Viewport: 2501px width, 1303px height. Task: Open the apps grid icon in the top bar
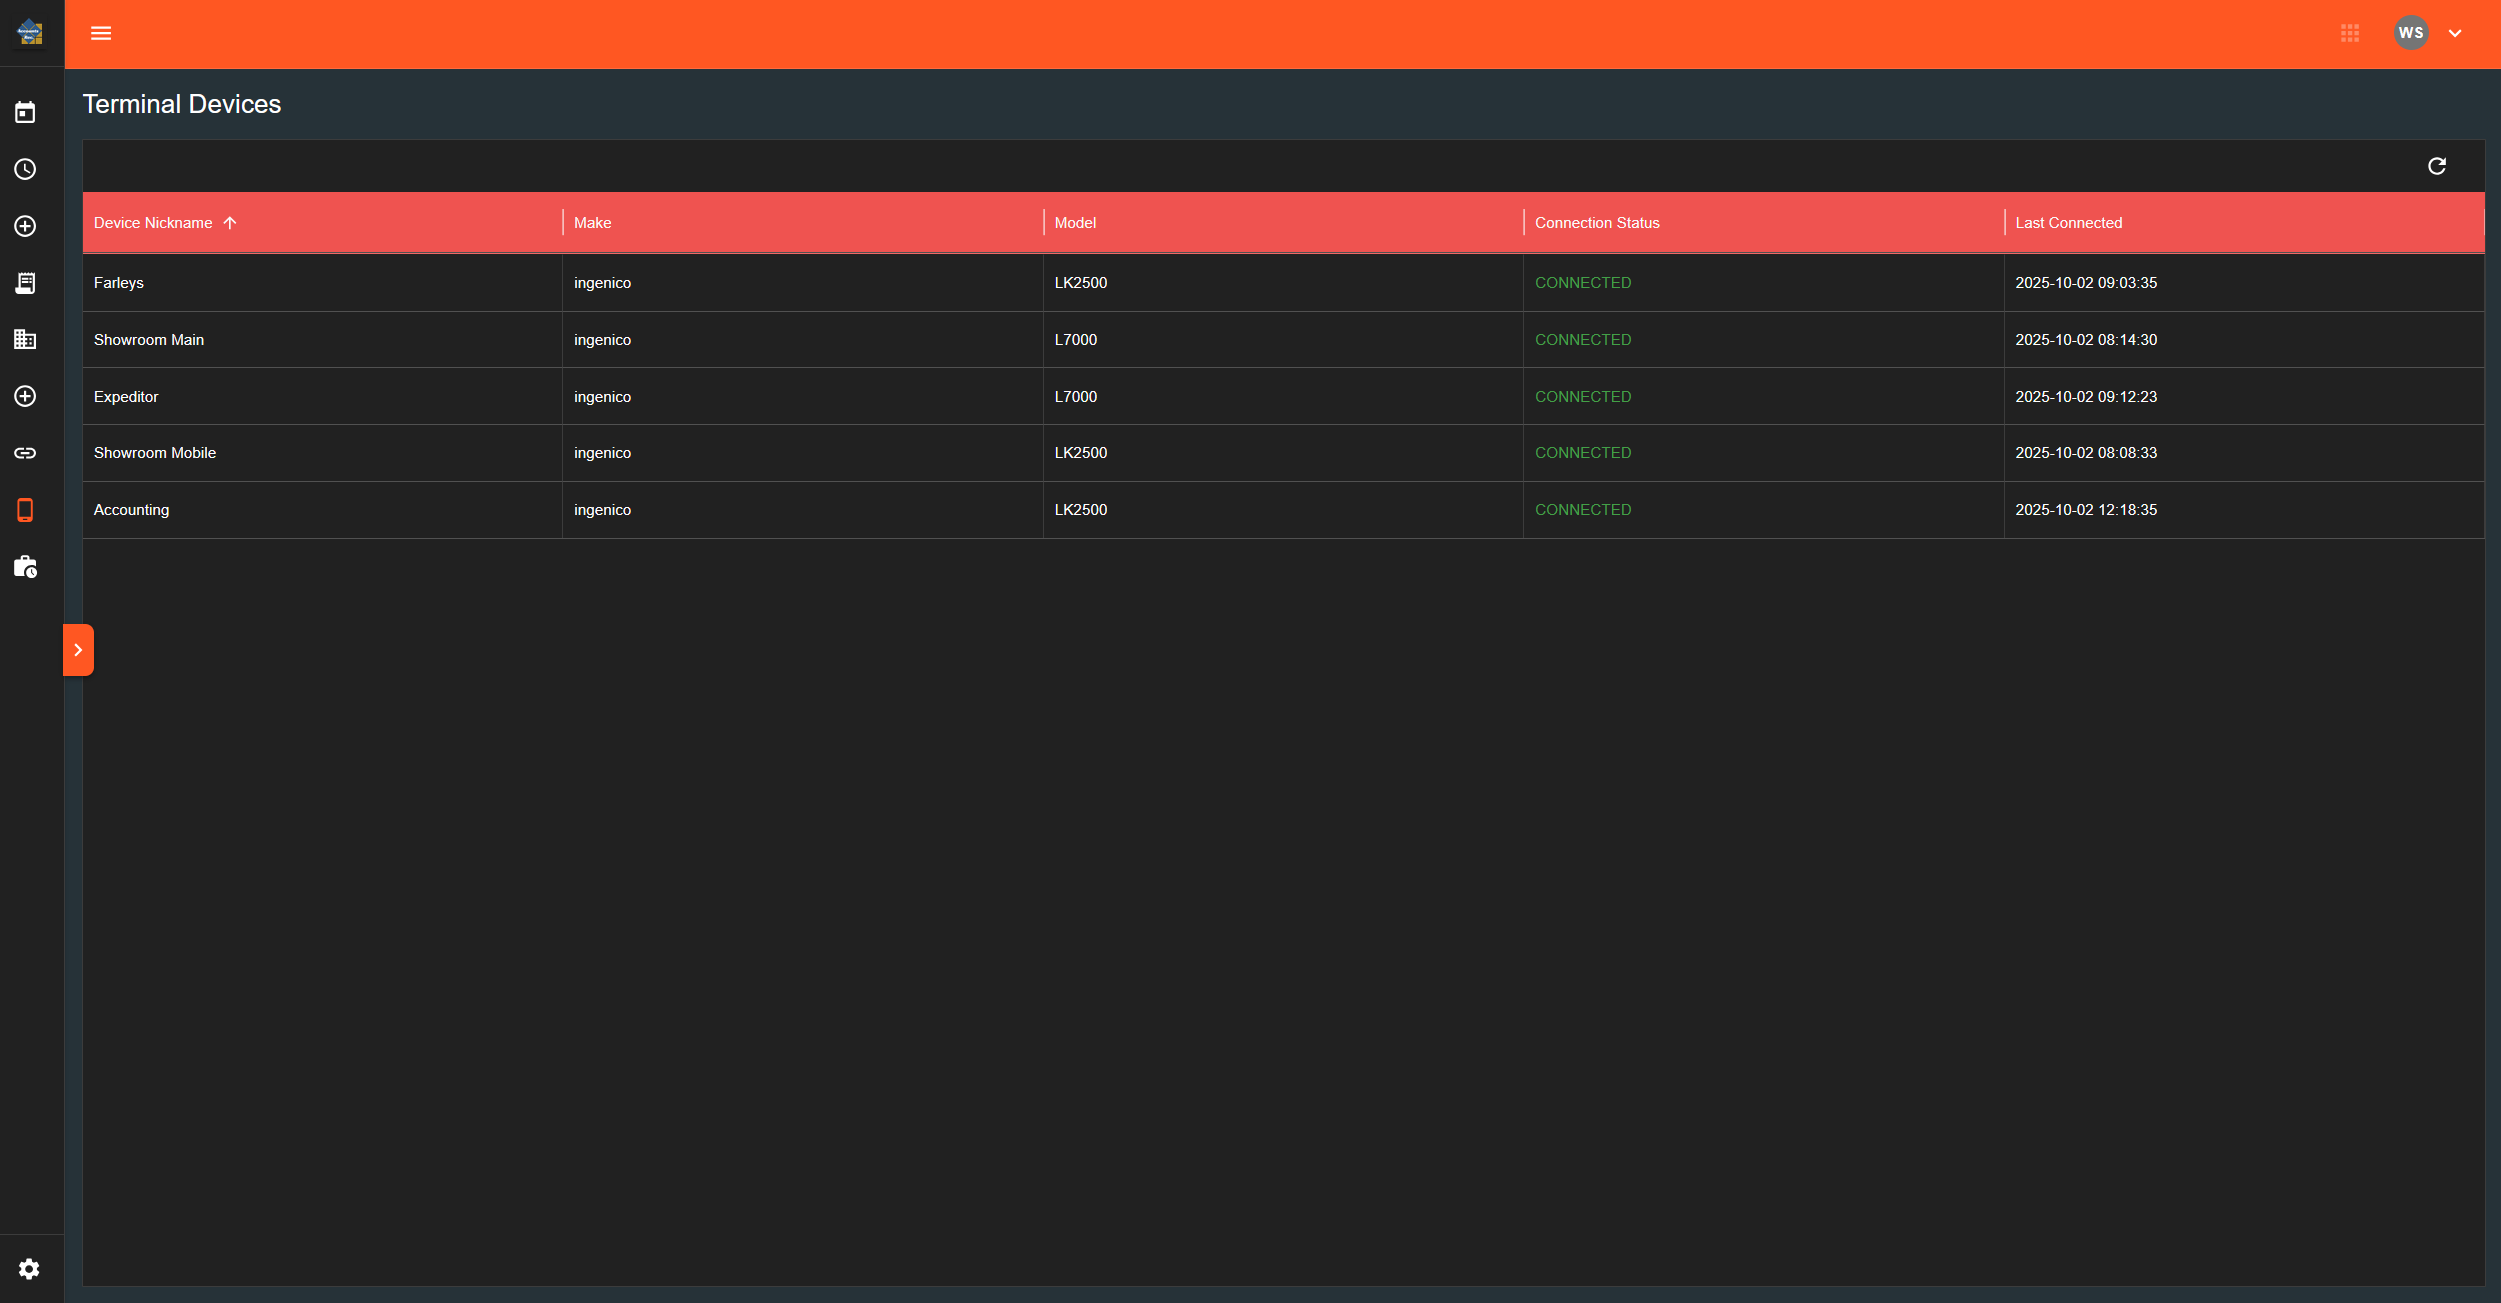[2349, 33]
